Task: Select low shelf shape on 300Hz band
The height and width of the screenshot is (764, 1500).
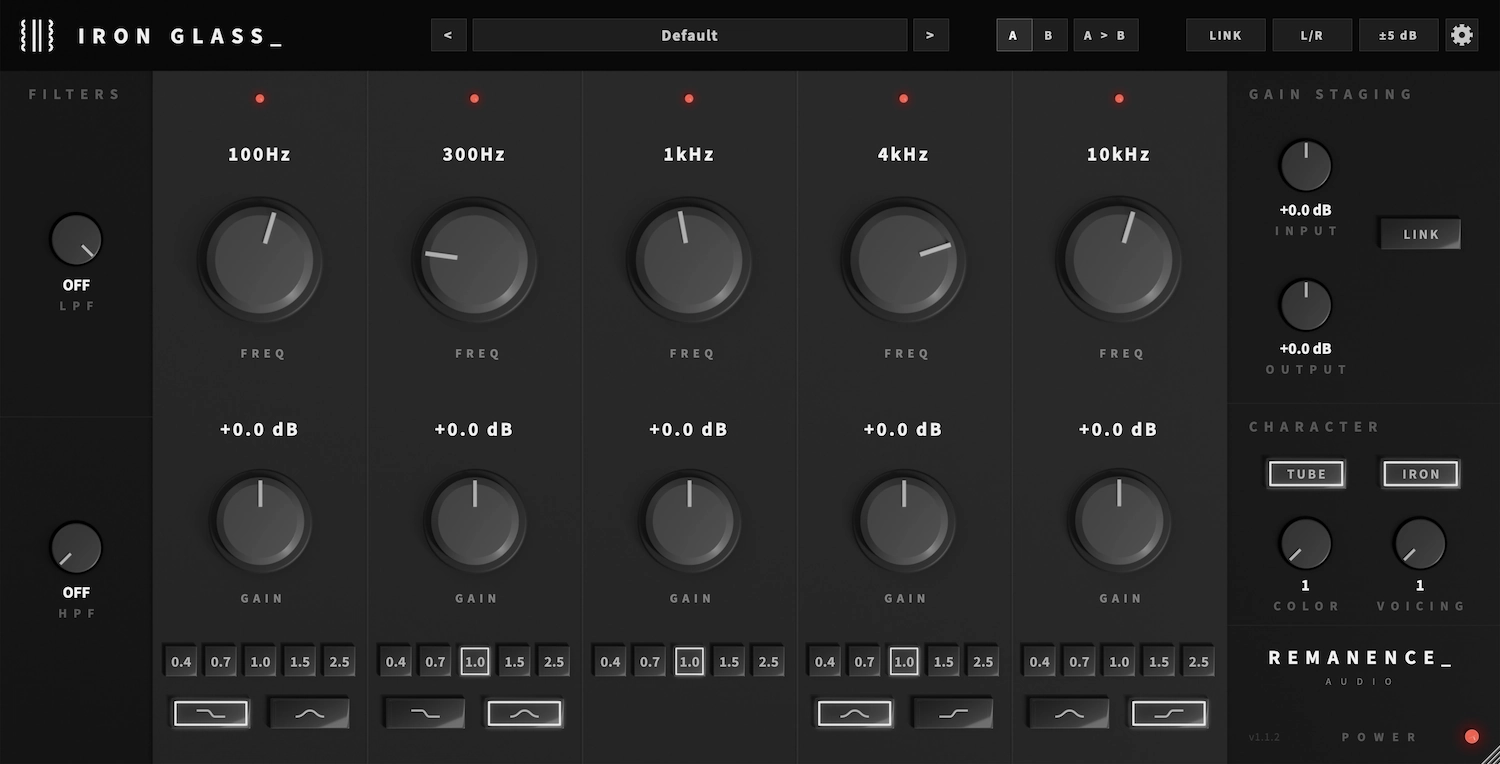Action: 425,713
